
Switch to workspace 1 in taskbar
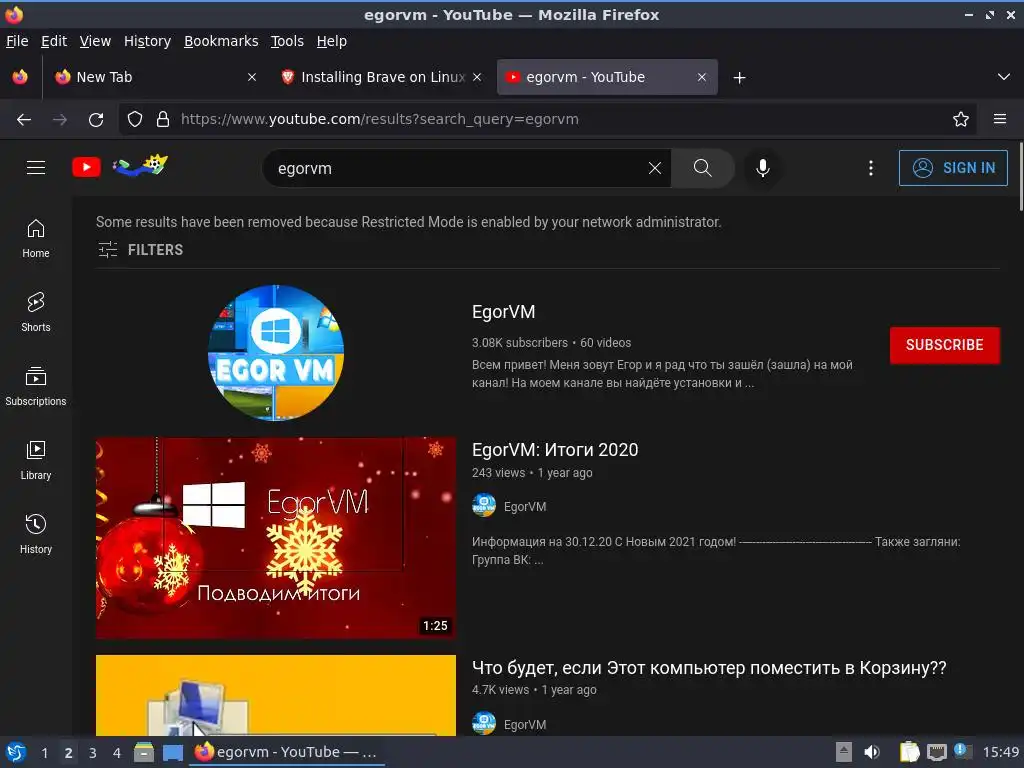click(x=44, y=753)
